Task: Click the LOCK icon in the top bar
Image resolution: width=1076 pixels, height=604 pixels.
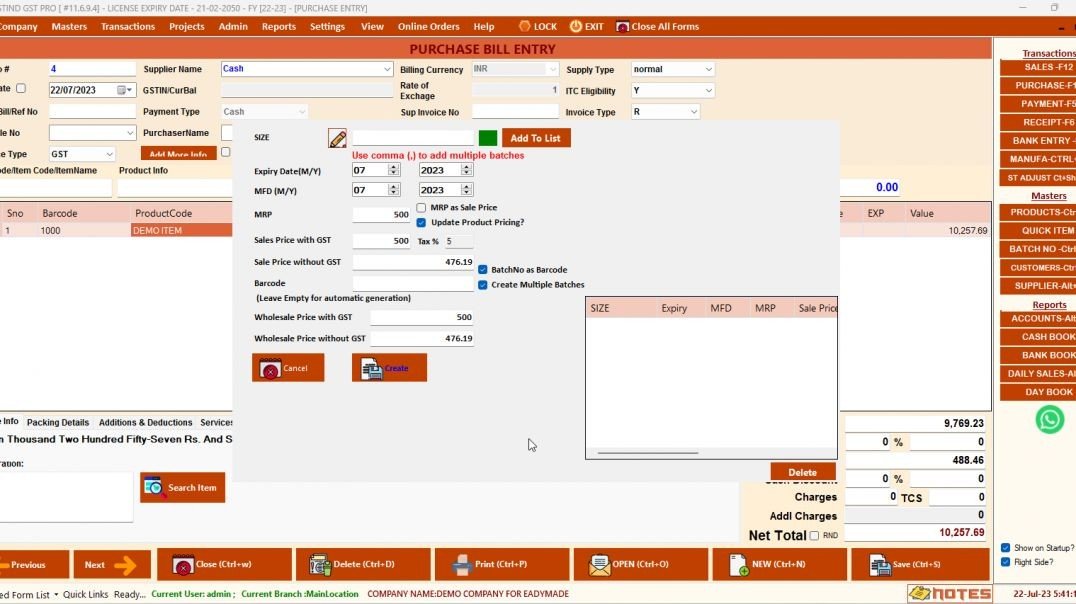Action: (522, 27)
